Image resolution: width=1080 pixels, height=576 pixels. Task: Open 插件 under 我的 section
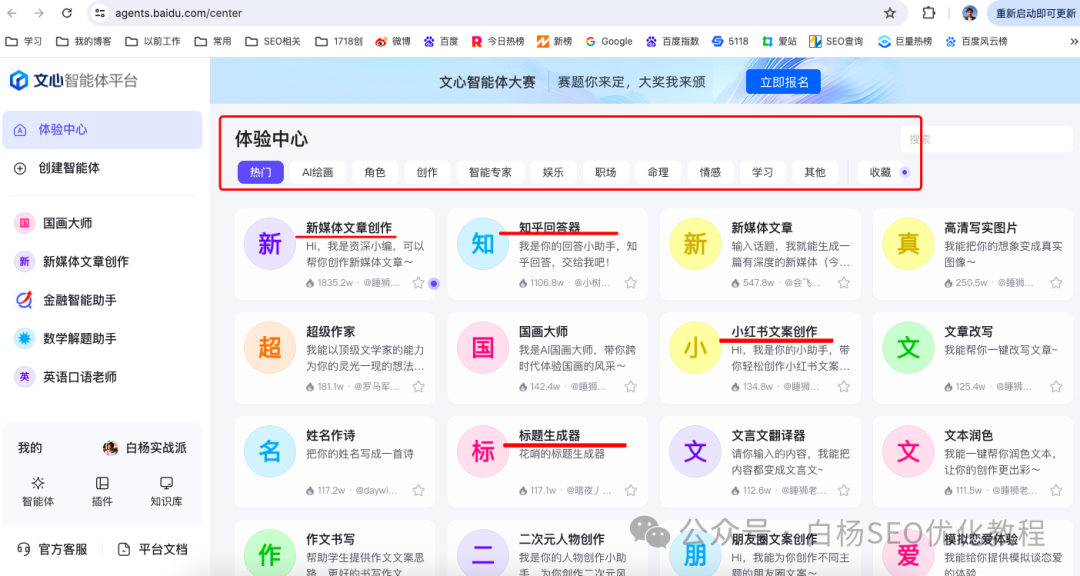coord(102,491)
